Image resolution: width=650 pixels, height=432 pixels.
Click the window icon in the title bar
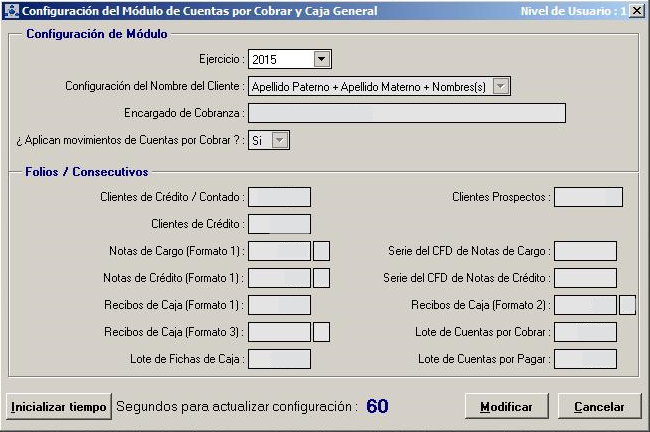click(x=11, y=11)
